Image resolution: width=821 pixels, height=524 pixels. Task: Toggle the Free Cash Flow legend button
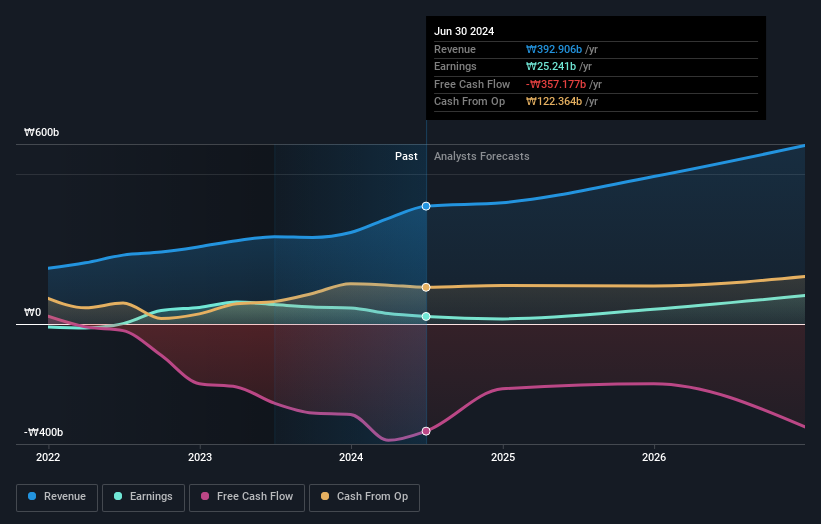(x=247, y=497)
